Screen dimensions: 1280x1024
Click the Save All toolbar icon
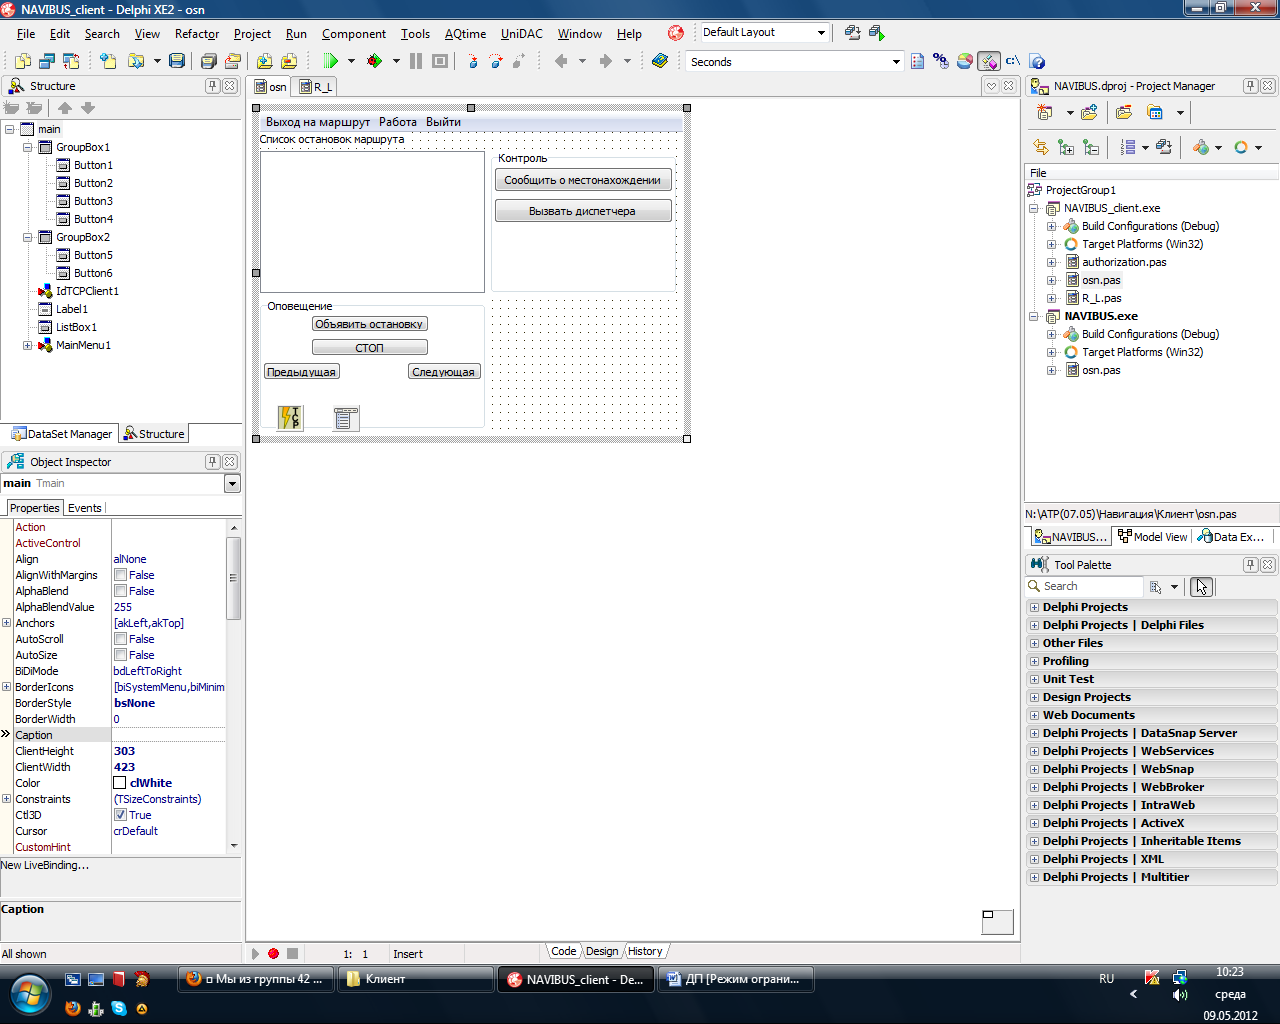[x=208, y=61]
